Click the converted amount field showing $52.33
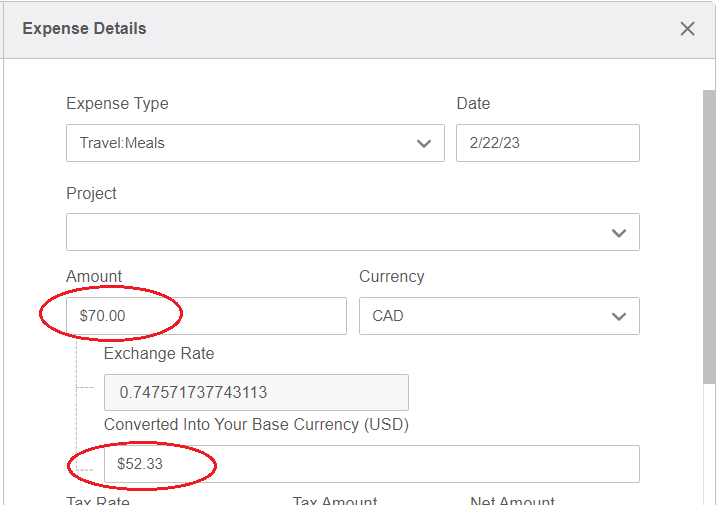Viewport: 724px width, 505px height. tap(371, 464)
